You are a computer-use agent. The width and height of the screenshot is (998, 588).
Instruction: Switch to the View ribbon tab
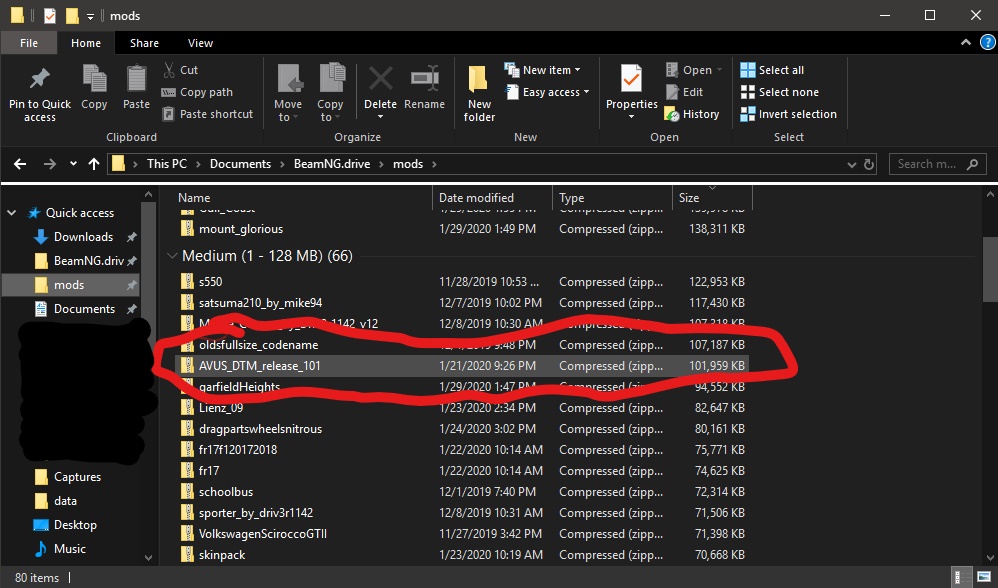point(200,43)
